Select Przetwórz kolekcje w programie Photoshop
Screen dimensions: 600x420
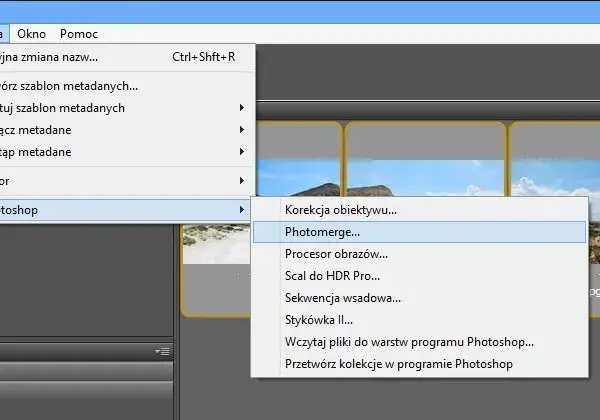(x=419, y=364)
